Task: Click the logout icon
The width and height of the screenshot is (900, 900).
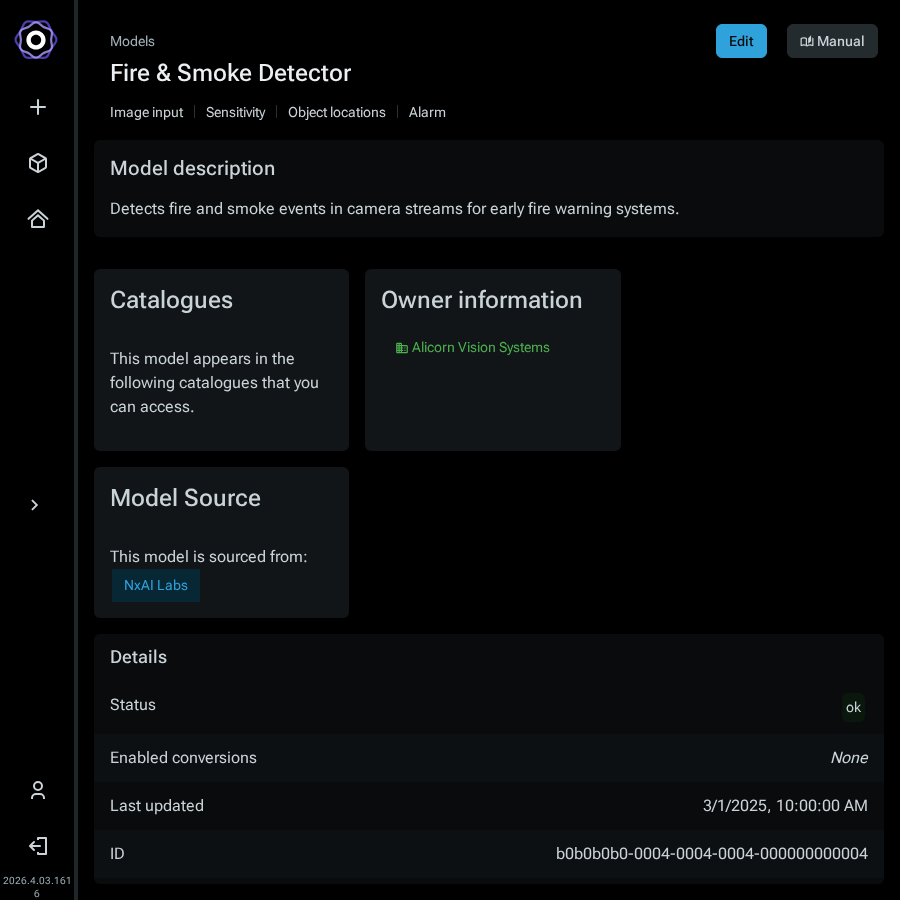Action: (x=38, y=846)
